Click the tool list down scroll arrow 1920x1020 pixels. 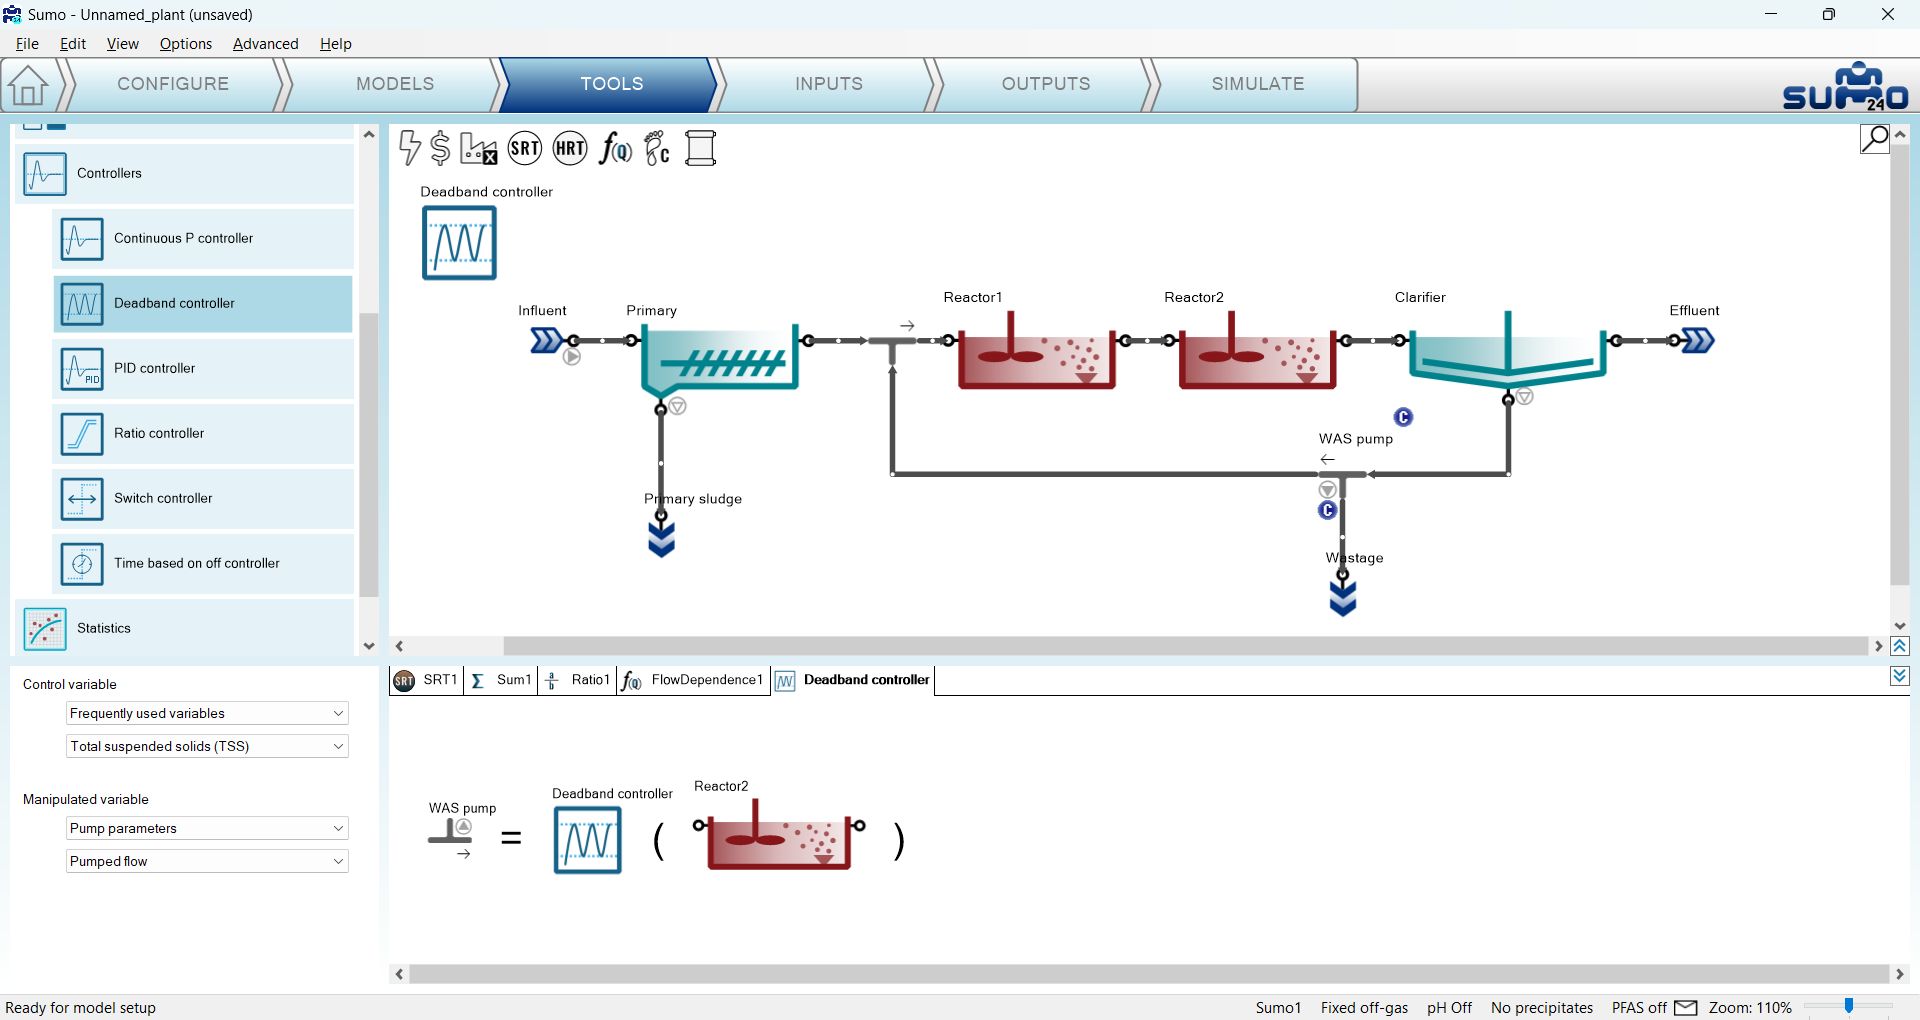(369, 647)
